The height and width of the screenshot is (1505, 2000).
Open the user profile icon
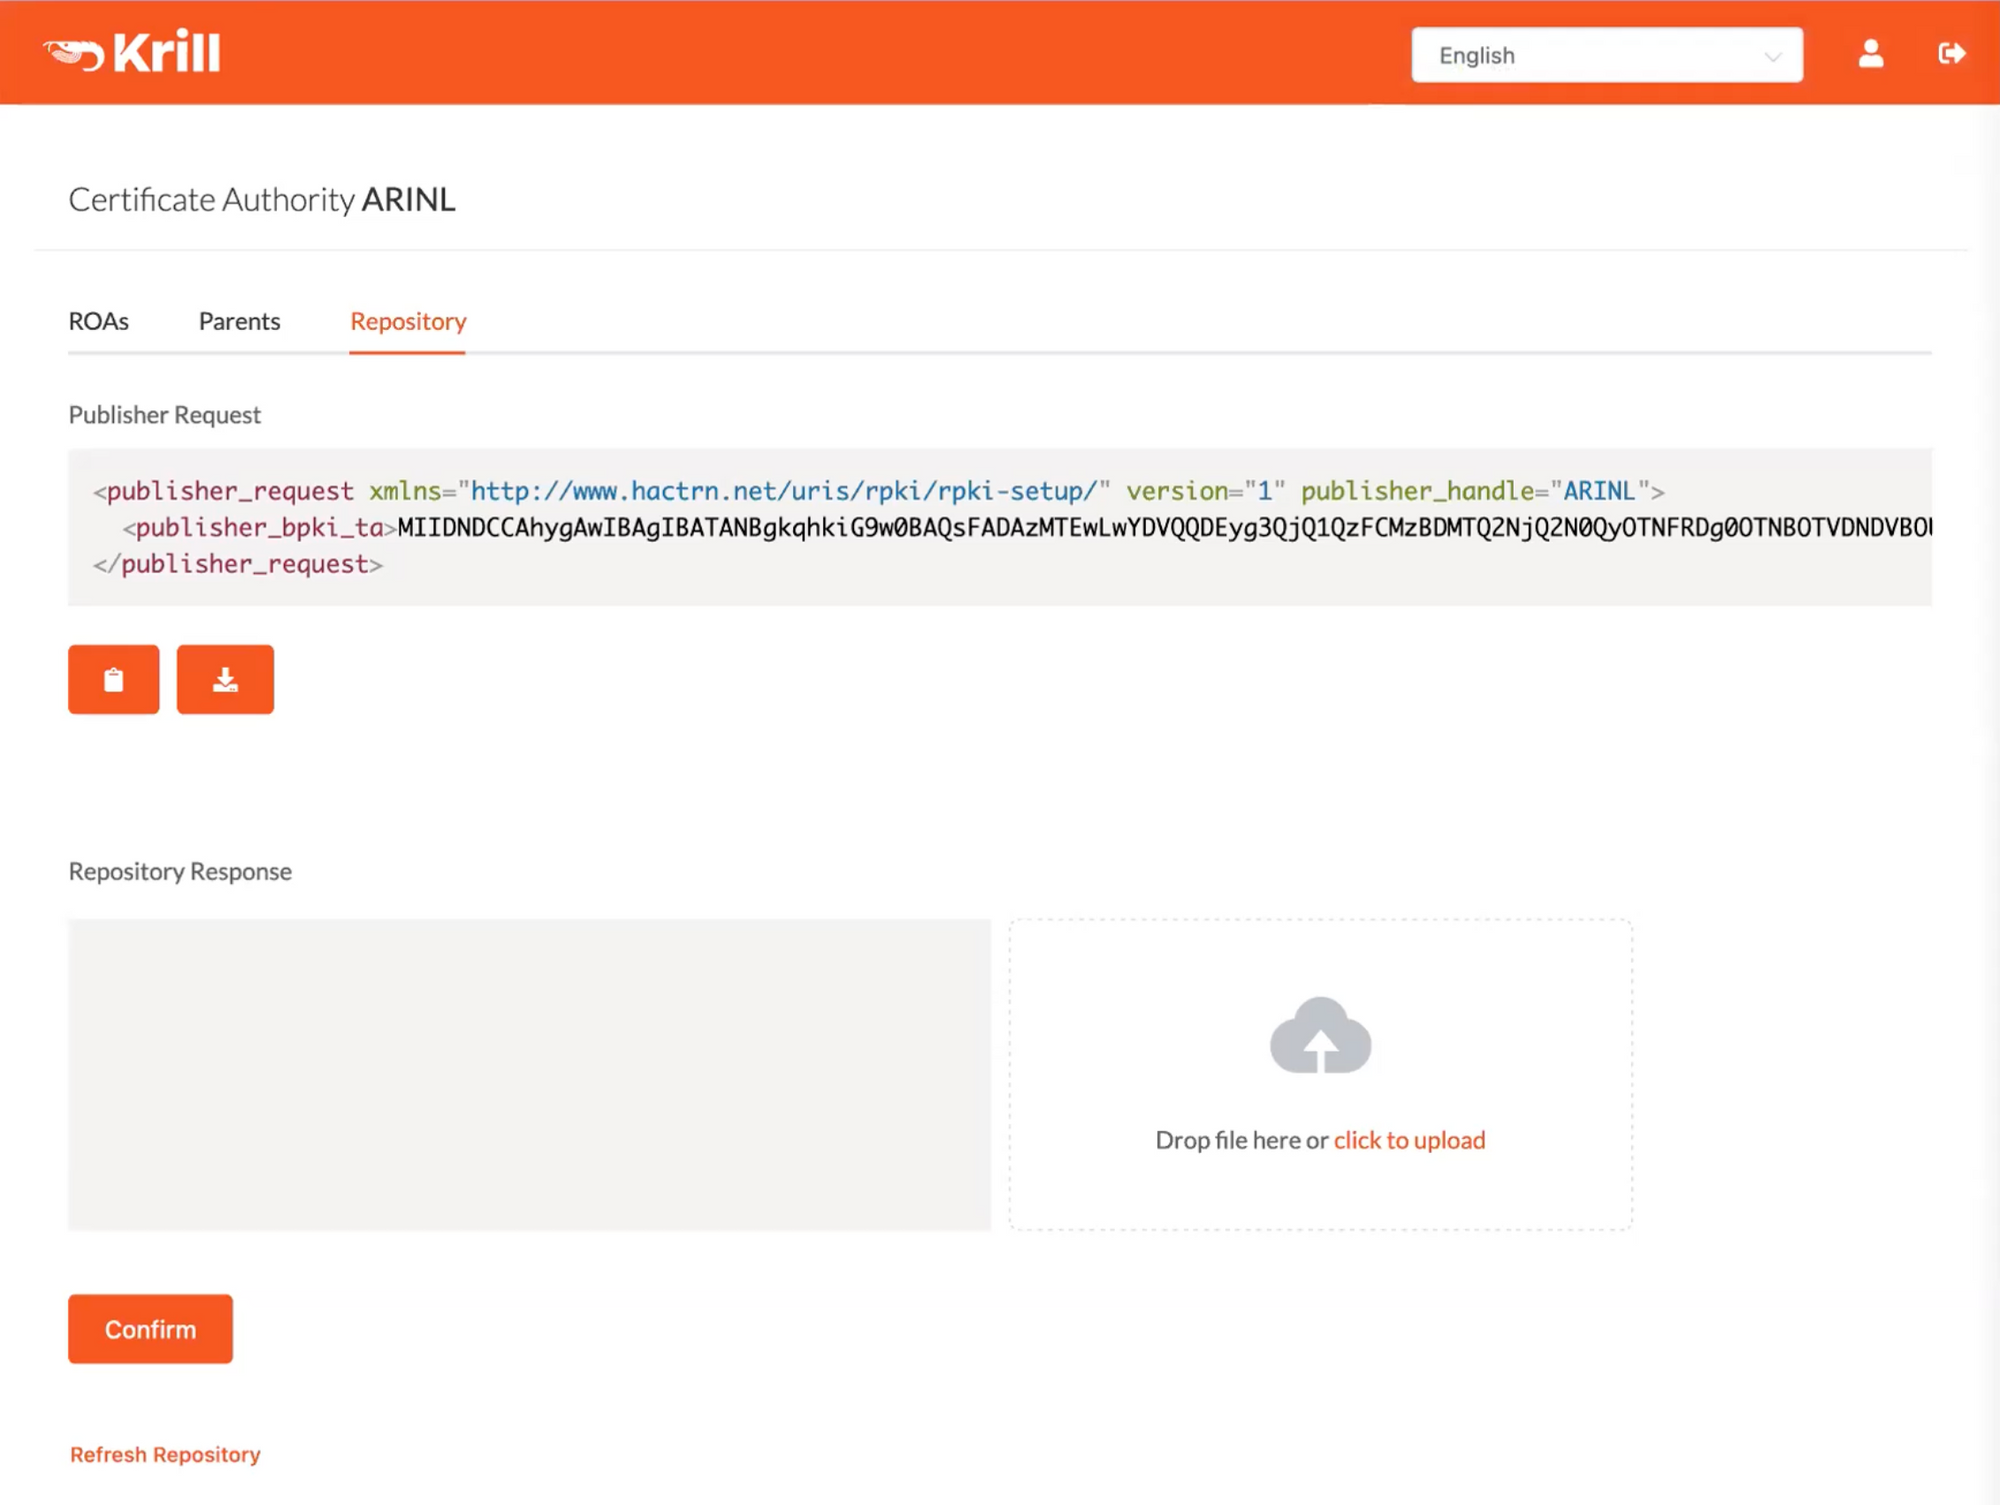(1870, 53)
